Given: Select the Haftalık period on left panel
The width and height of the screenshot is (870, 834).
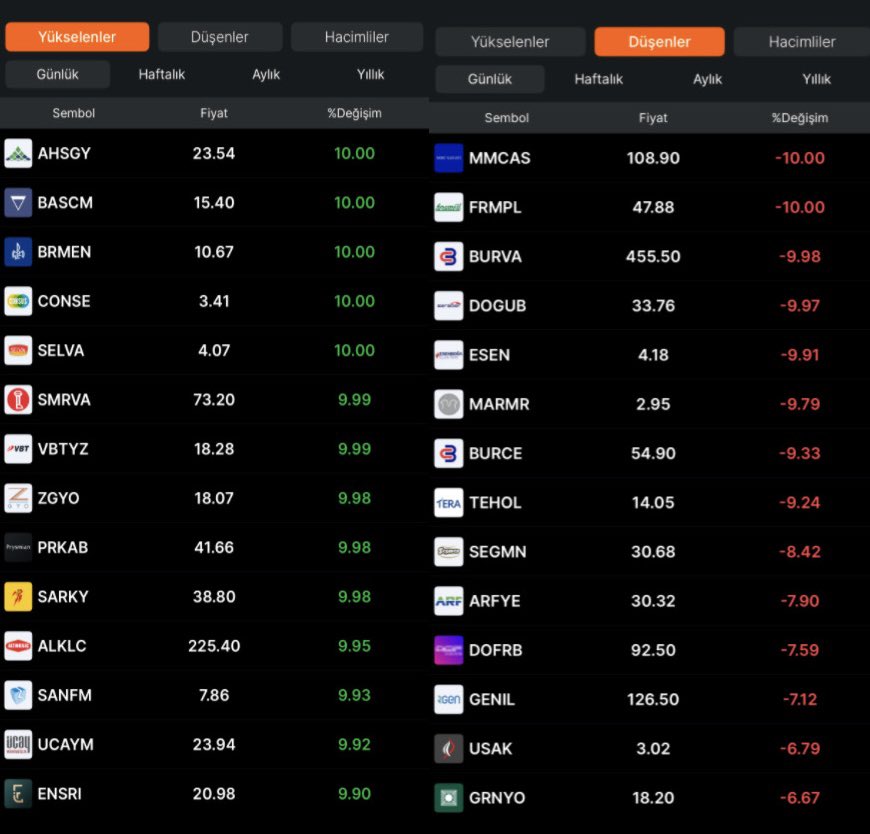Looking at the screenshot, I should click(161, 73).
